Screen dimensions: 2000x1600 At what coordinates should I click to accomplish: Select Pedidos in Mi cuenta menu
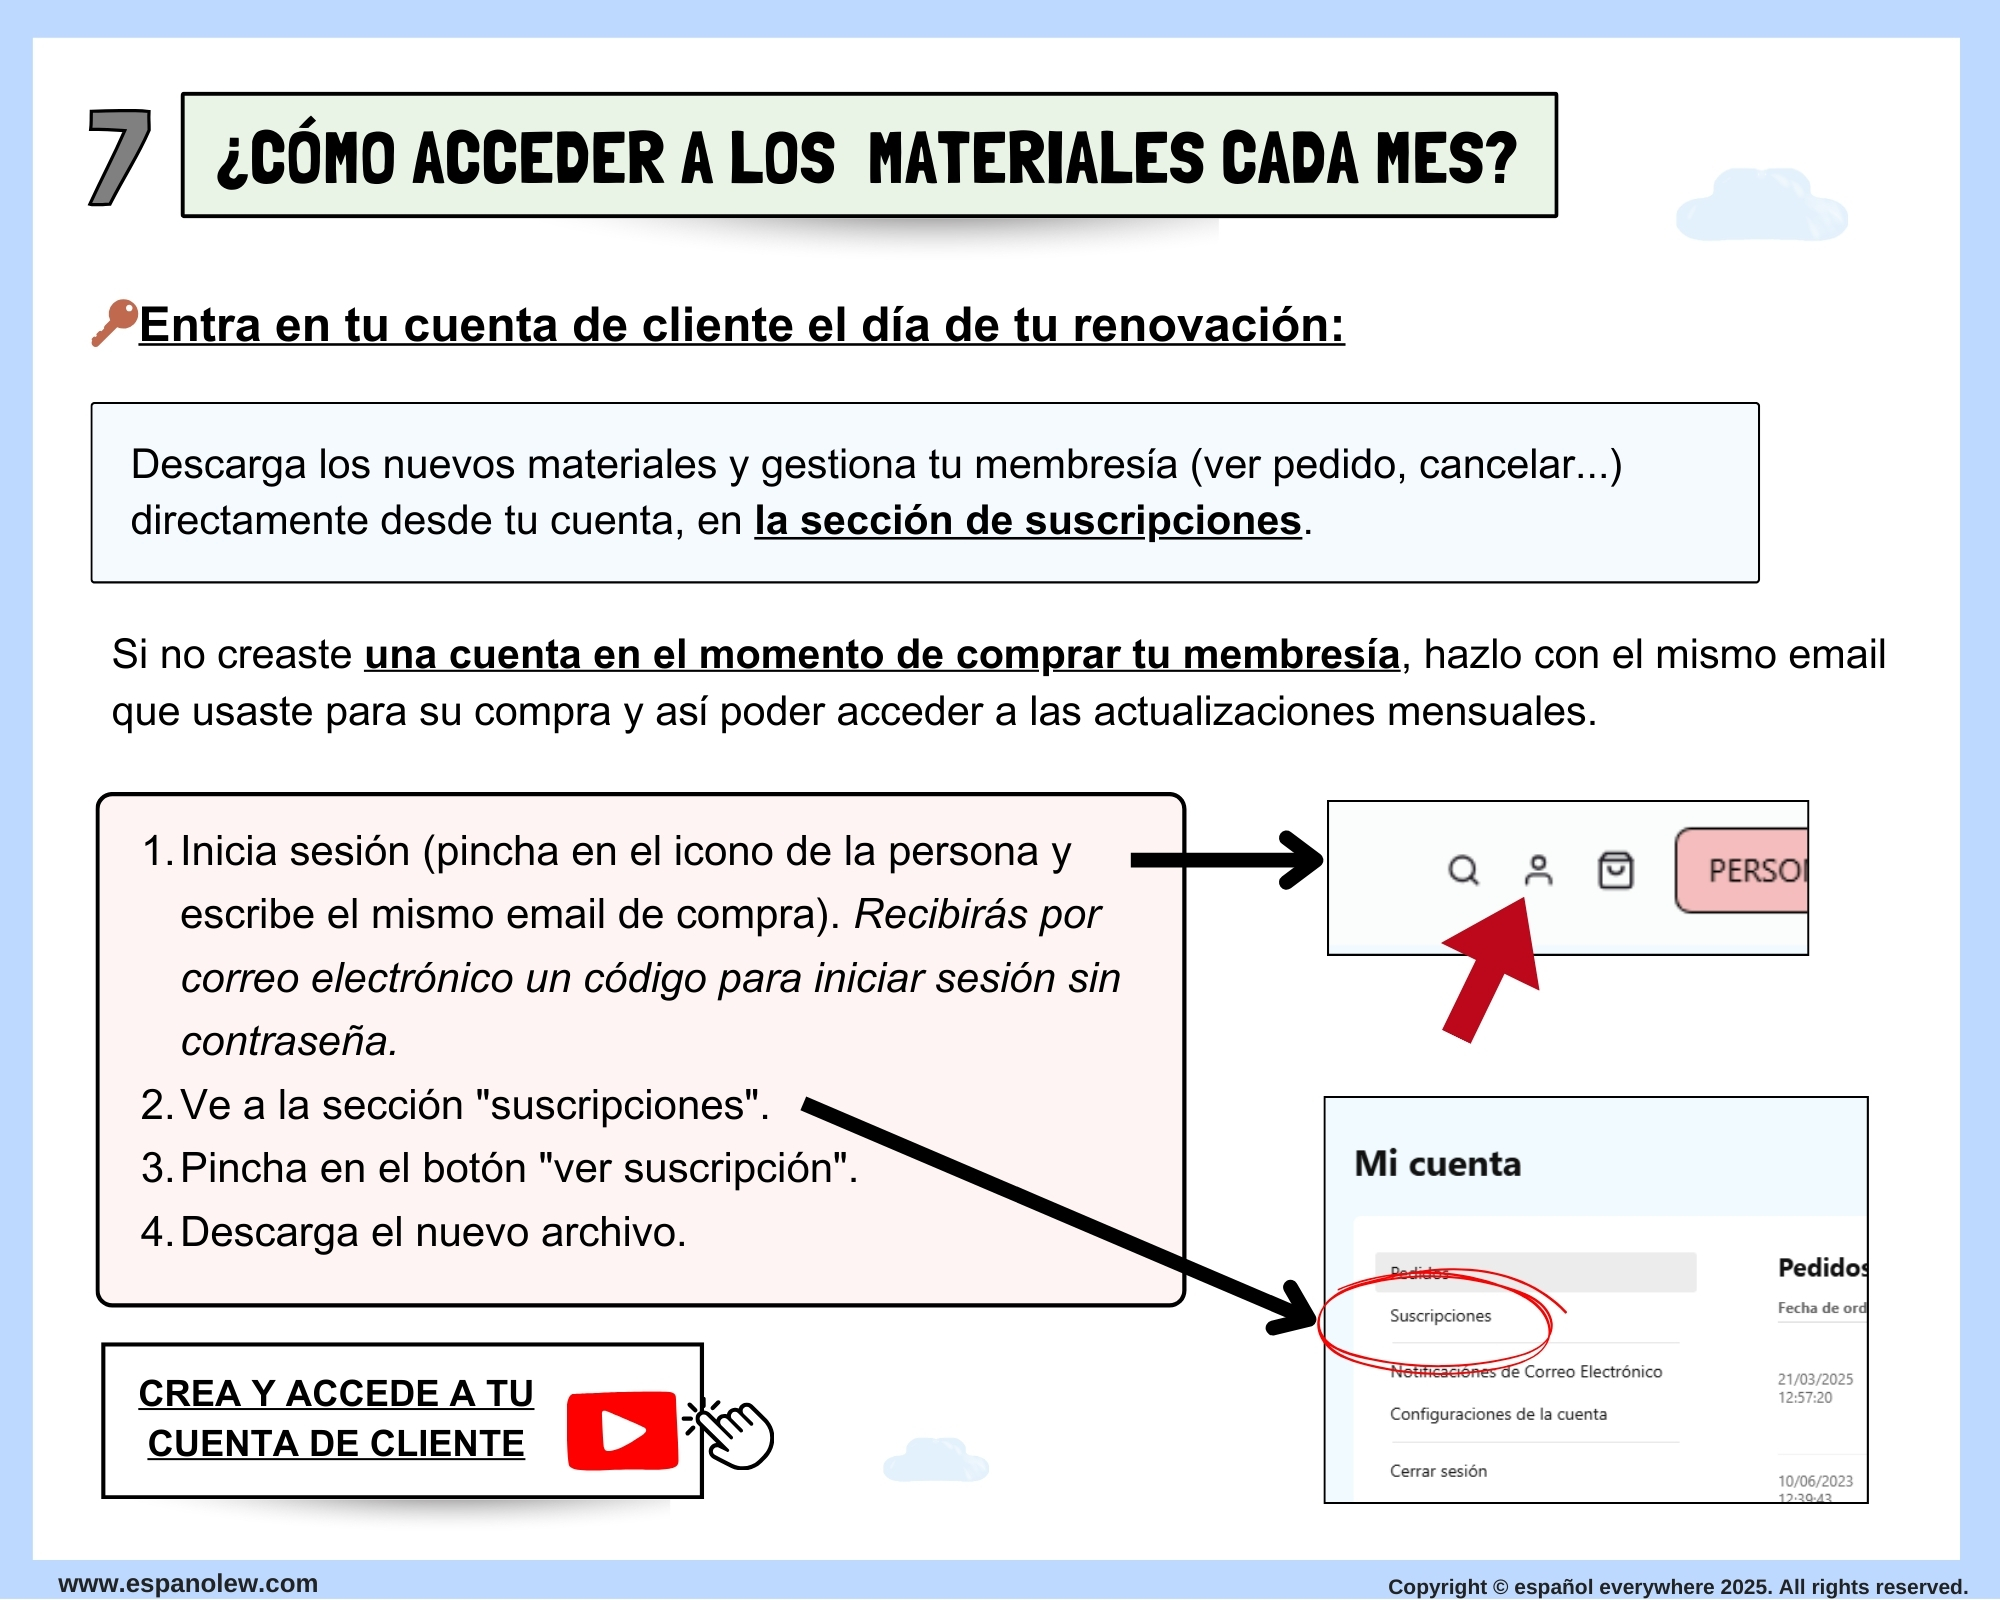point(1535,1272)
